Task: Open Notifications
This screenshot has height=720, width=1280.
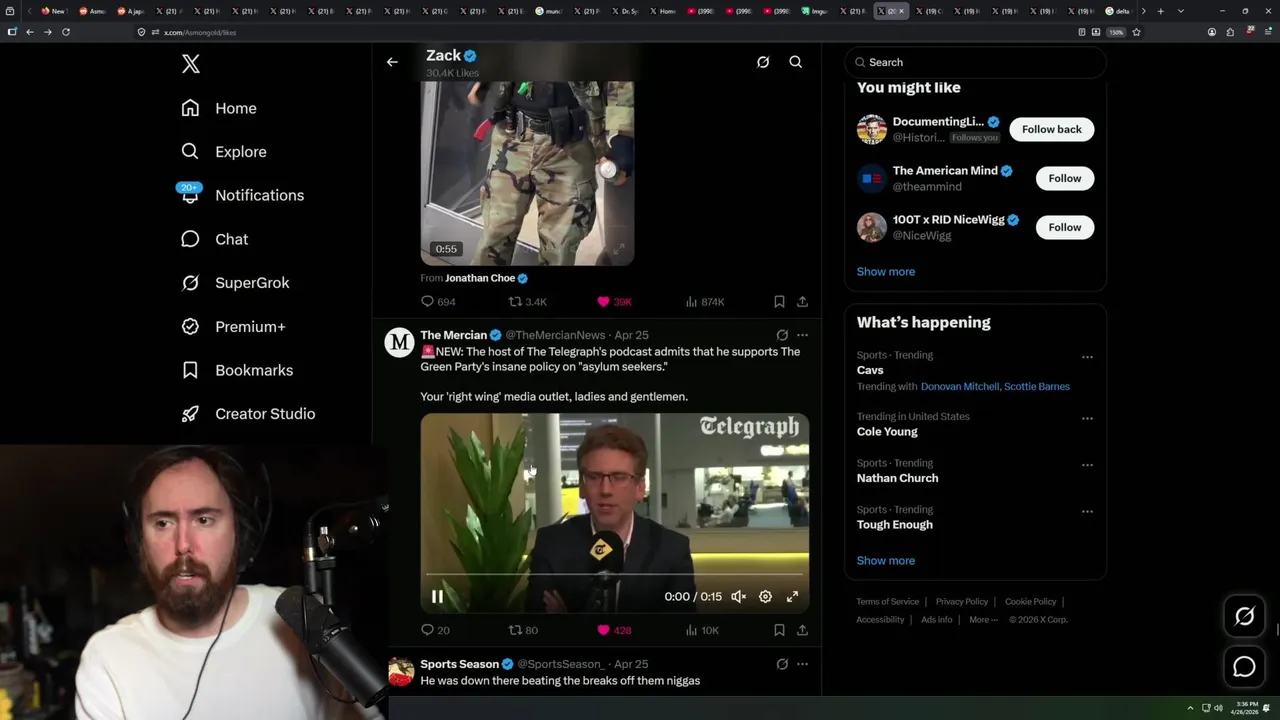Action: 241,195
